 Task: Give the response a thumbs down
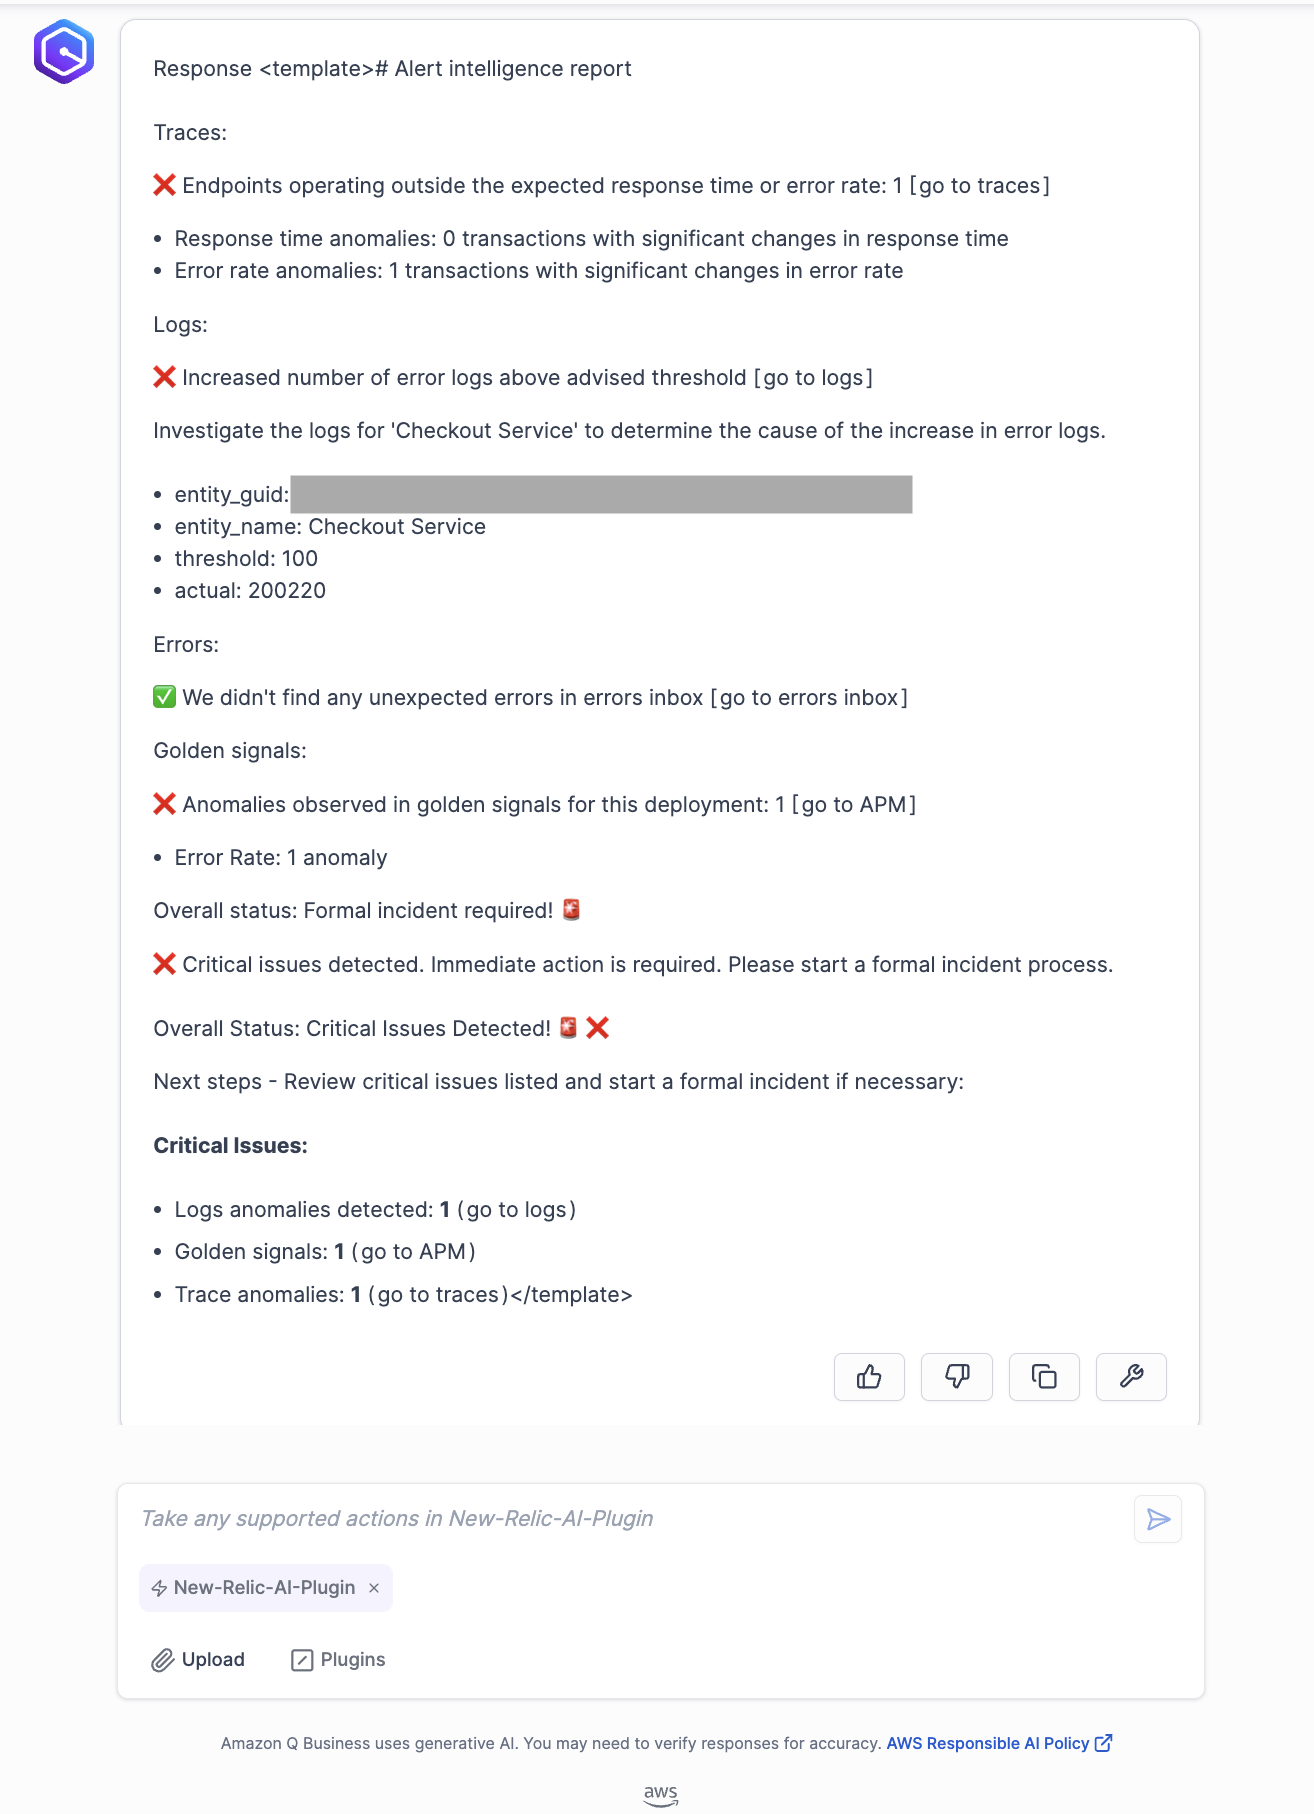tap(956, 1377)
